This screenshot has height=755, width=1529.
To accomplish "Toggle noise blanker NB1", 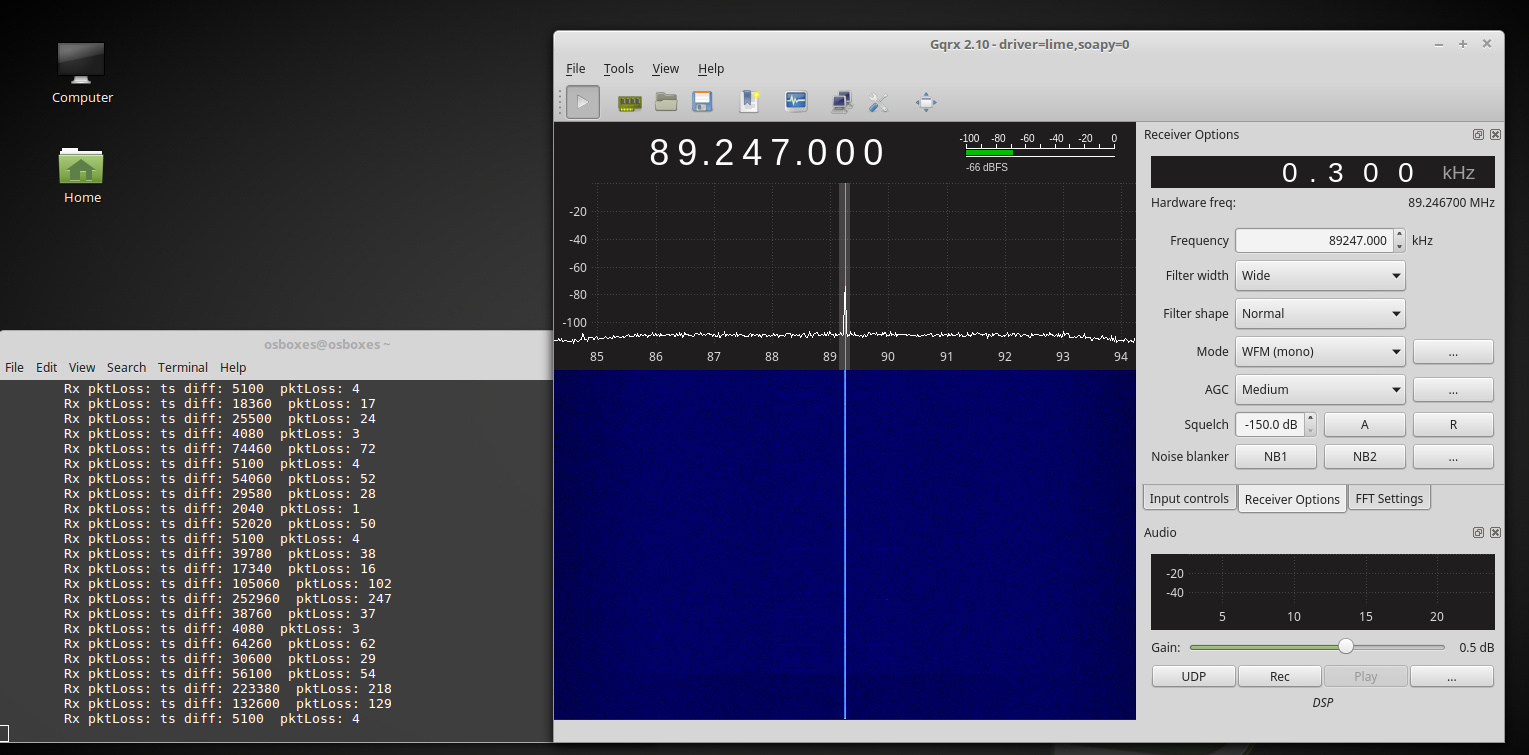I will (x=1276, y=456).
